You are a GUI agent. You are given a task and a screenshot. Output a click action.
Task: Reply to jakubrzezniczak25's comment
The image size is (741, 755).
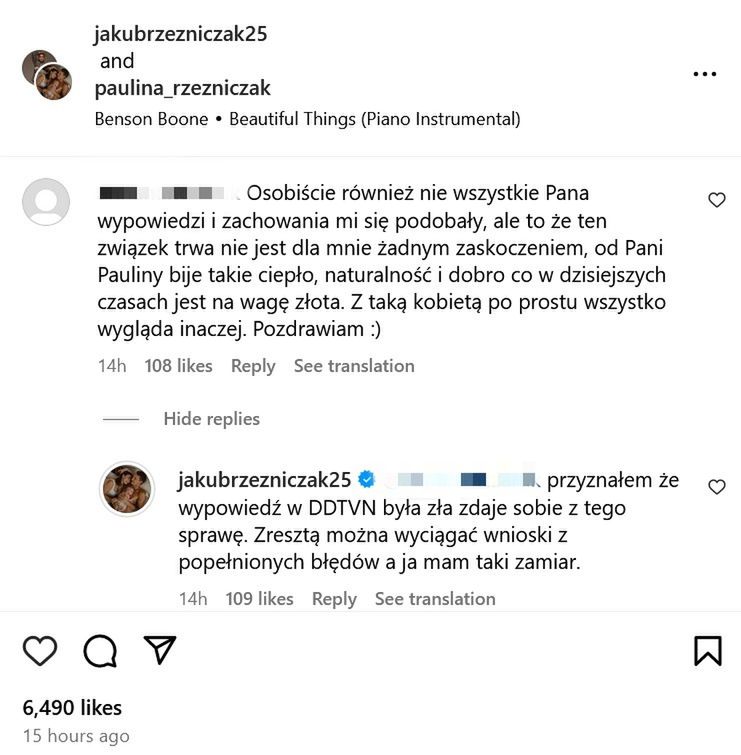(x=334, y=599)
